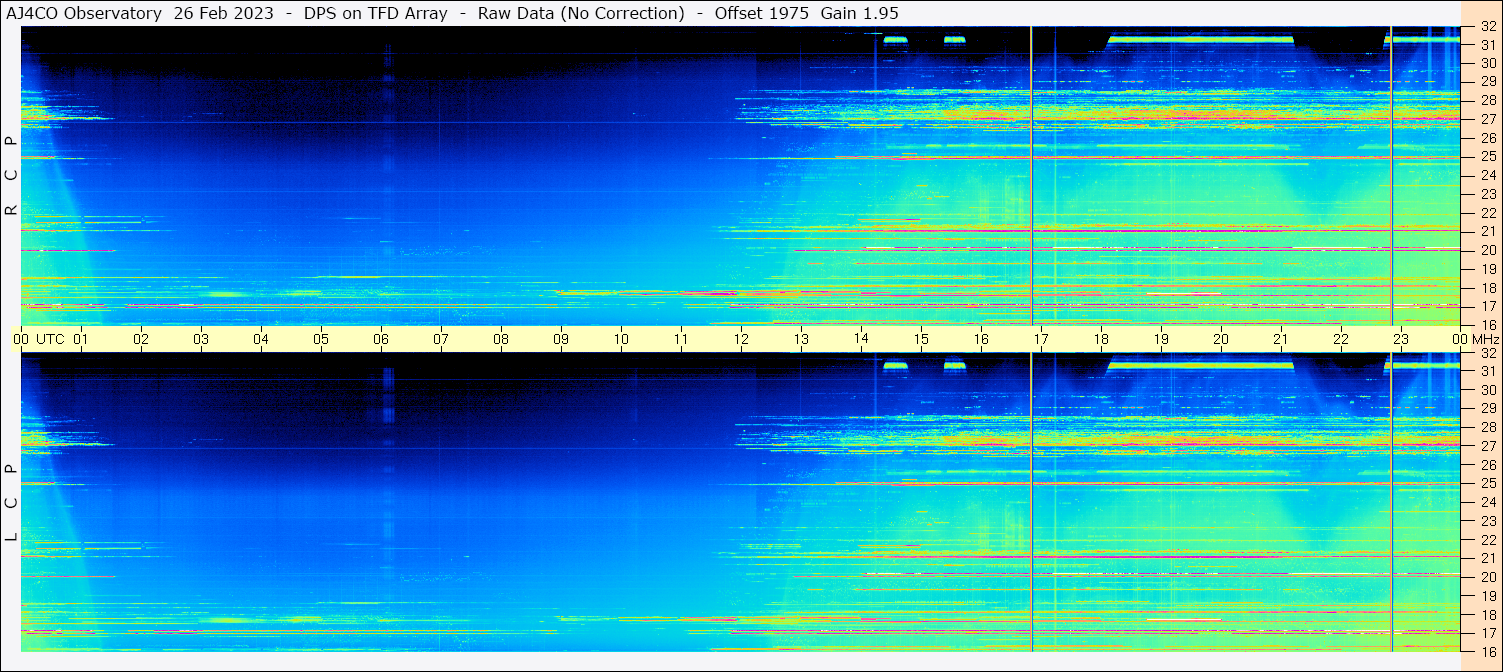
Task: Click the RCP panel axis label
Action: point(11,176)
